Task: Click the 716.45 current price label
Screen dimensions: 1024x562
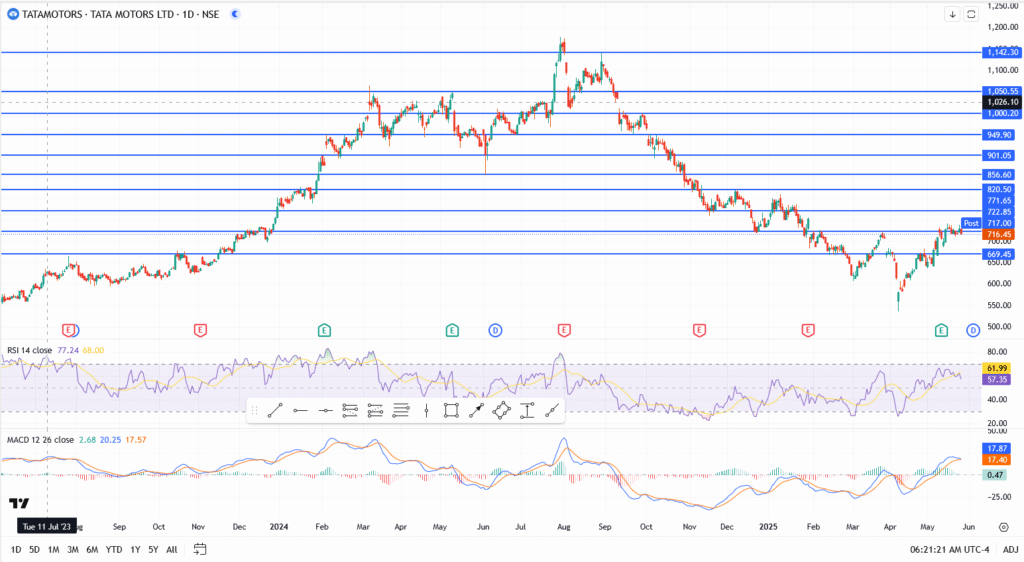Action: [999, 234]
